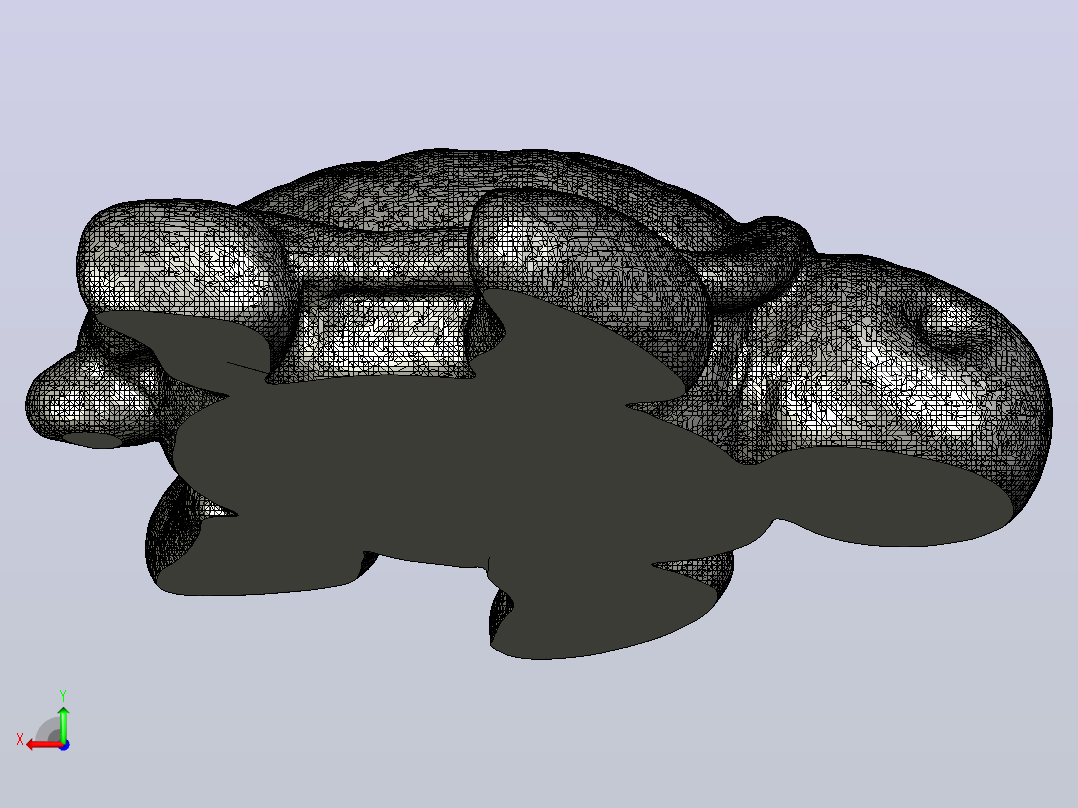Click the red X axis arrow of the triad
Viewport: 1078px width, 808px height.
(43, 745)
